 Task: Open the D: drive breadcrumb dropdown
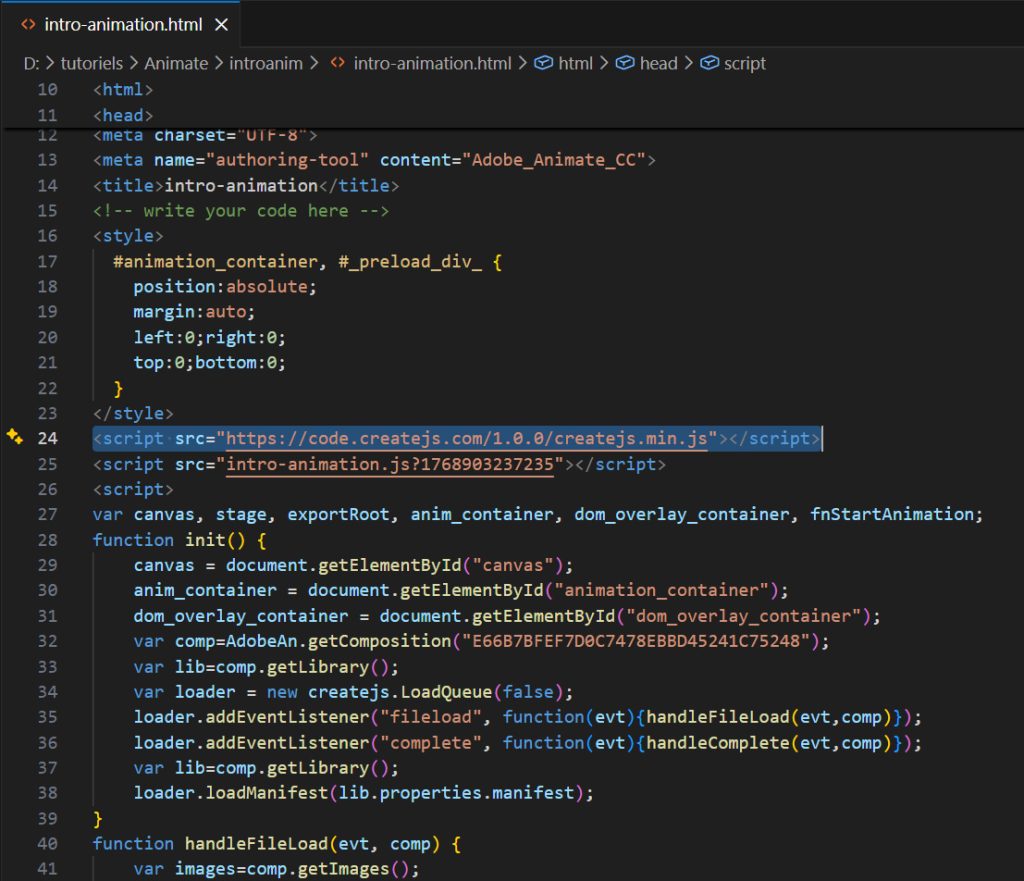tap(30, 63)
